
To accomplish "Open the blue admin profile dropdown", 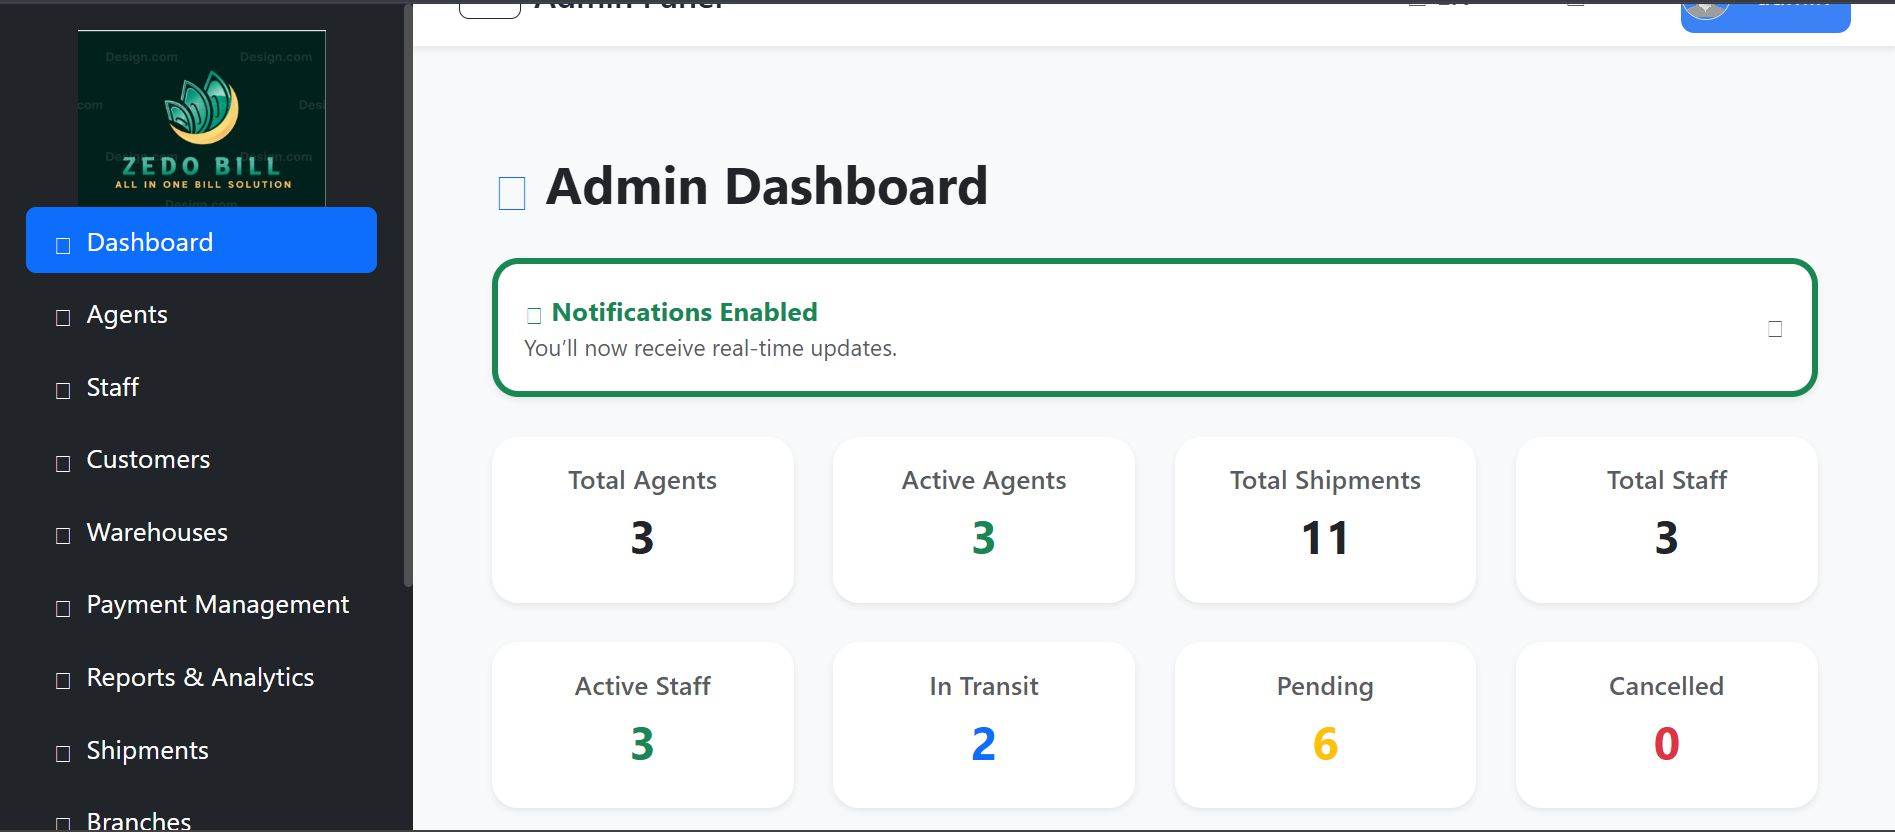I will point(1765,14).
